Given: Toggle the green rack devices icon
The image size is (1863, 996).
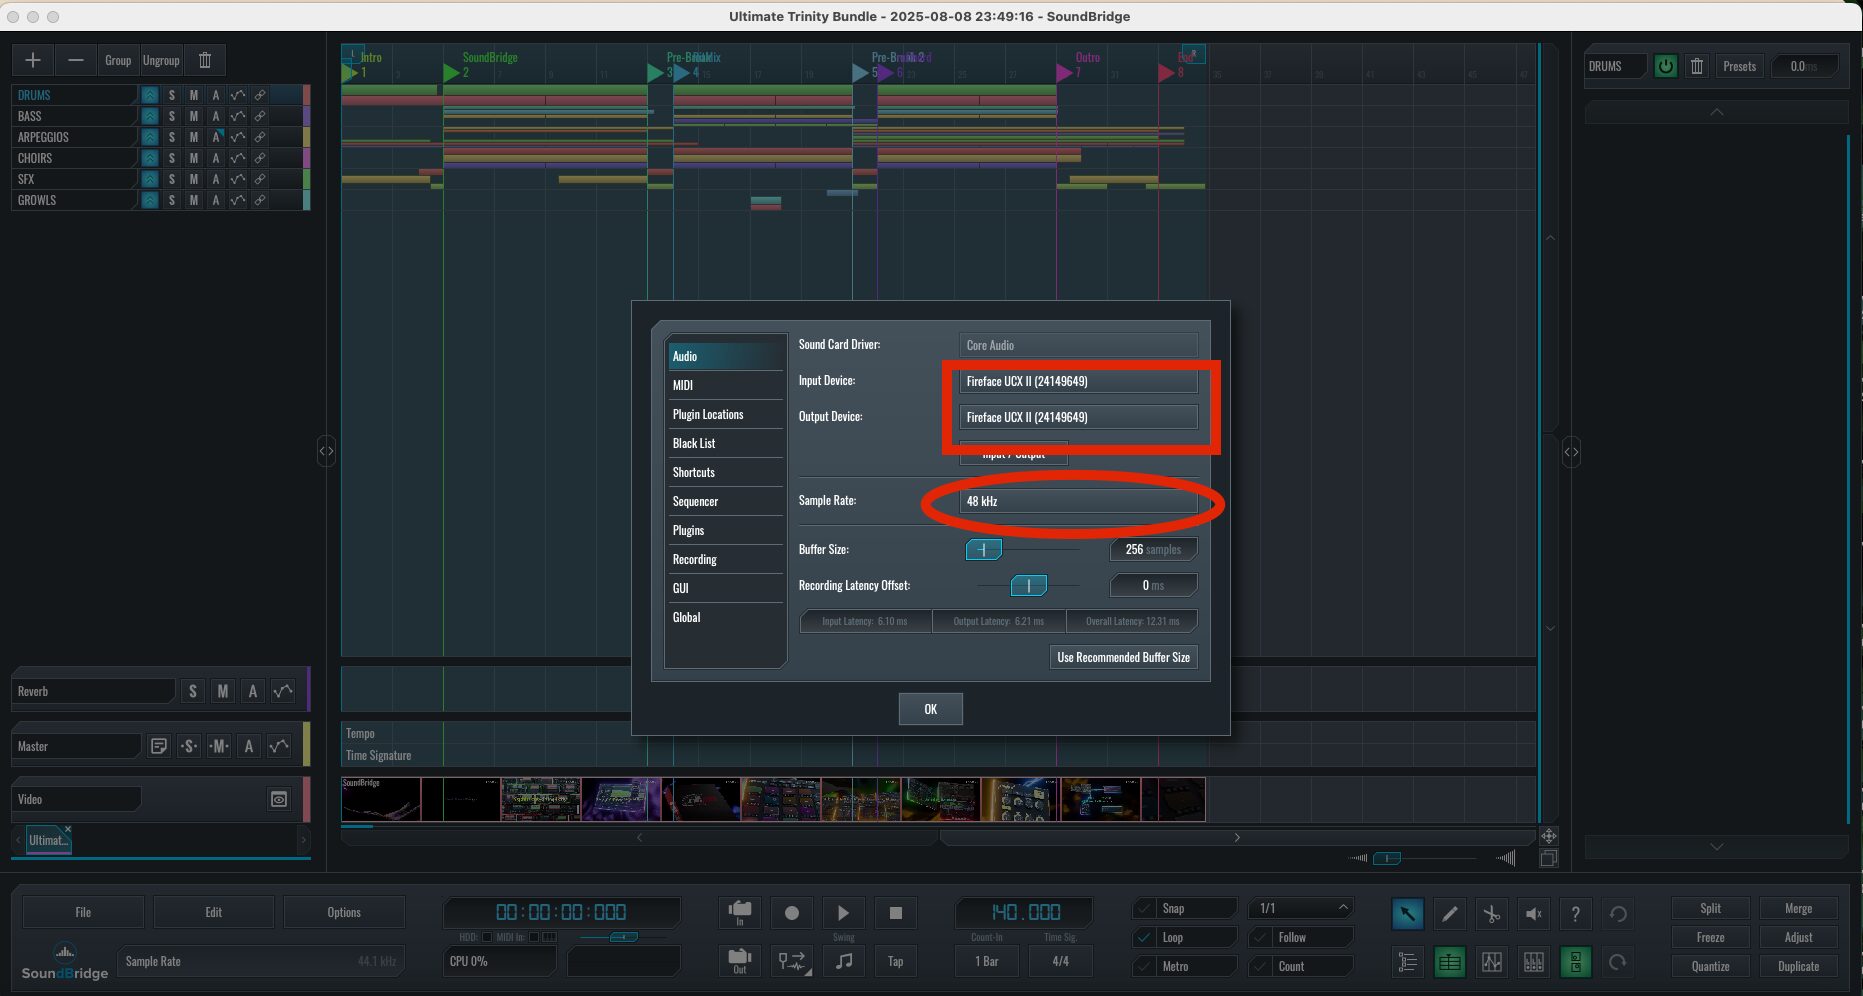Looking at the screenshot, I should pyautogui.click(x=1575, y=962).
